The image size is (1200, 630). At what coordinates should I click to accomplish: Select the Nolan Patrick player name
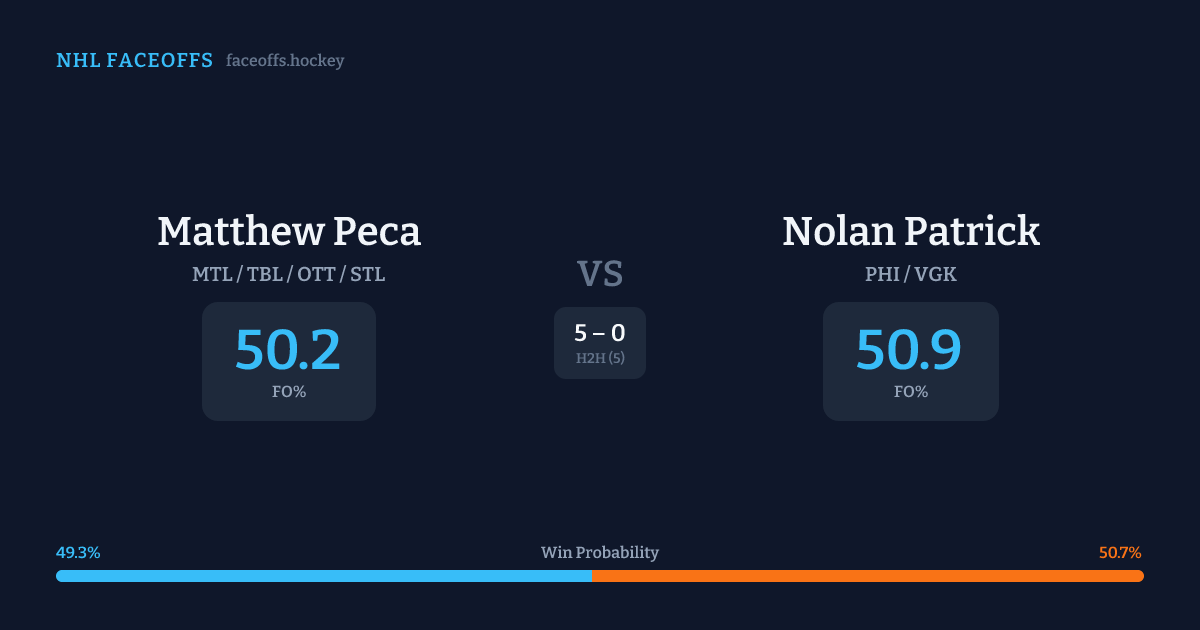911,231
